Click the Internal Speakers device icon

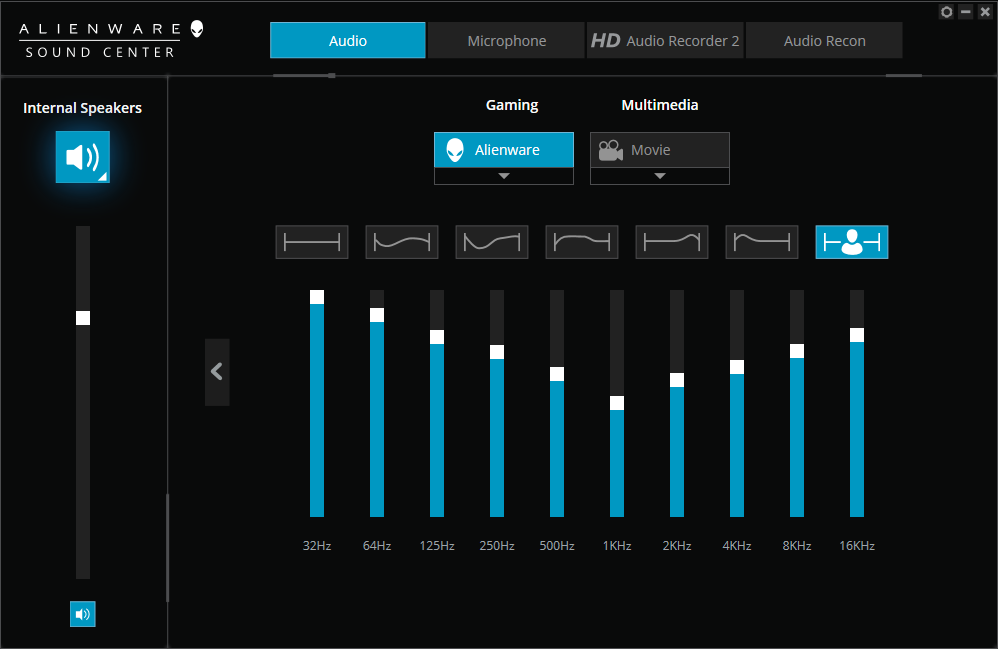[x=83, y=157]
